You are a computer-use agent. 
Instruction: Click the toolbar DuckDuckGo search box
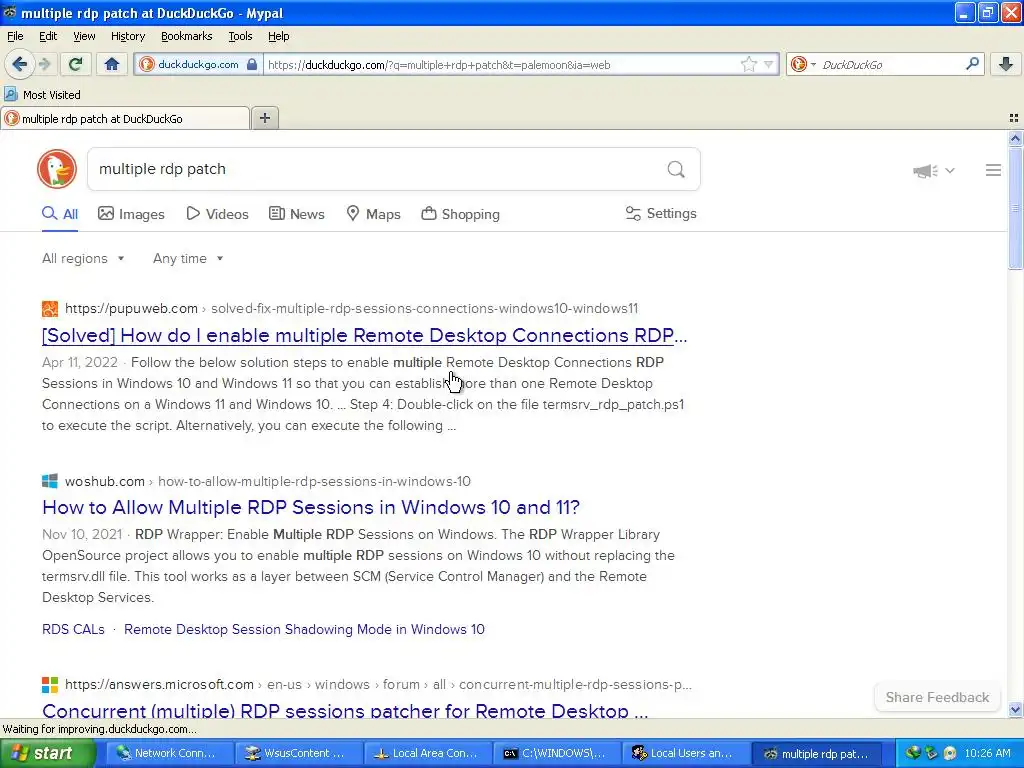point(891,65)
